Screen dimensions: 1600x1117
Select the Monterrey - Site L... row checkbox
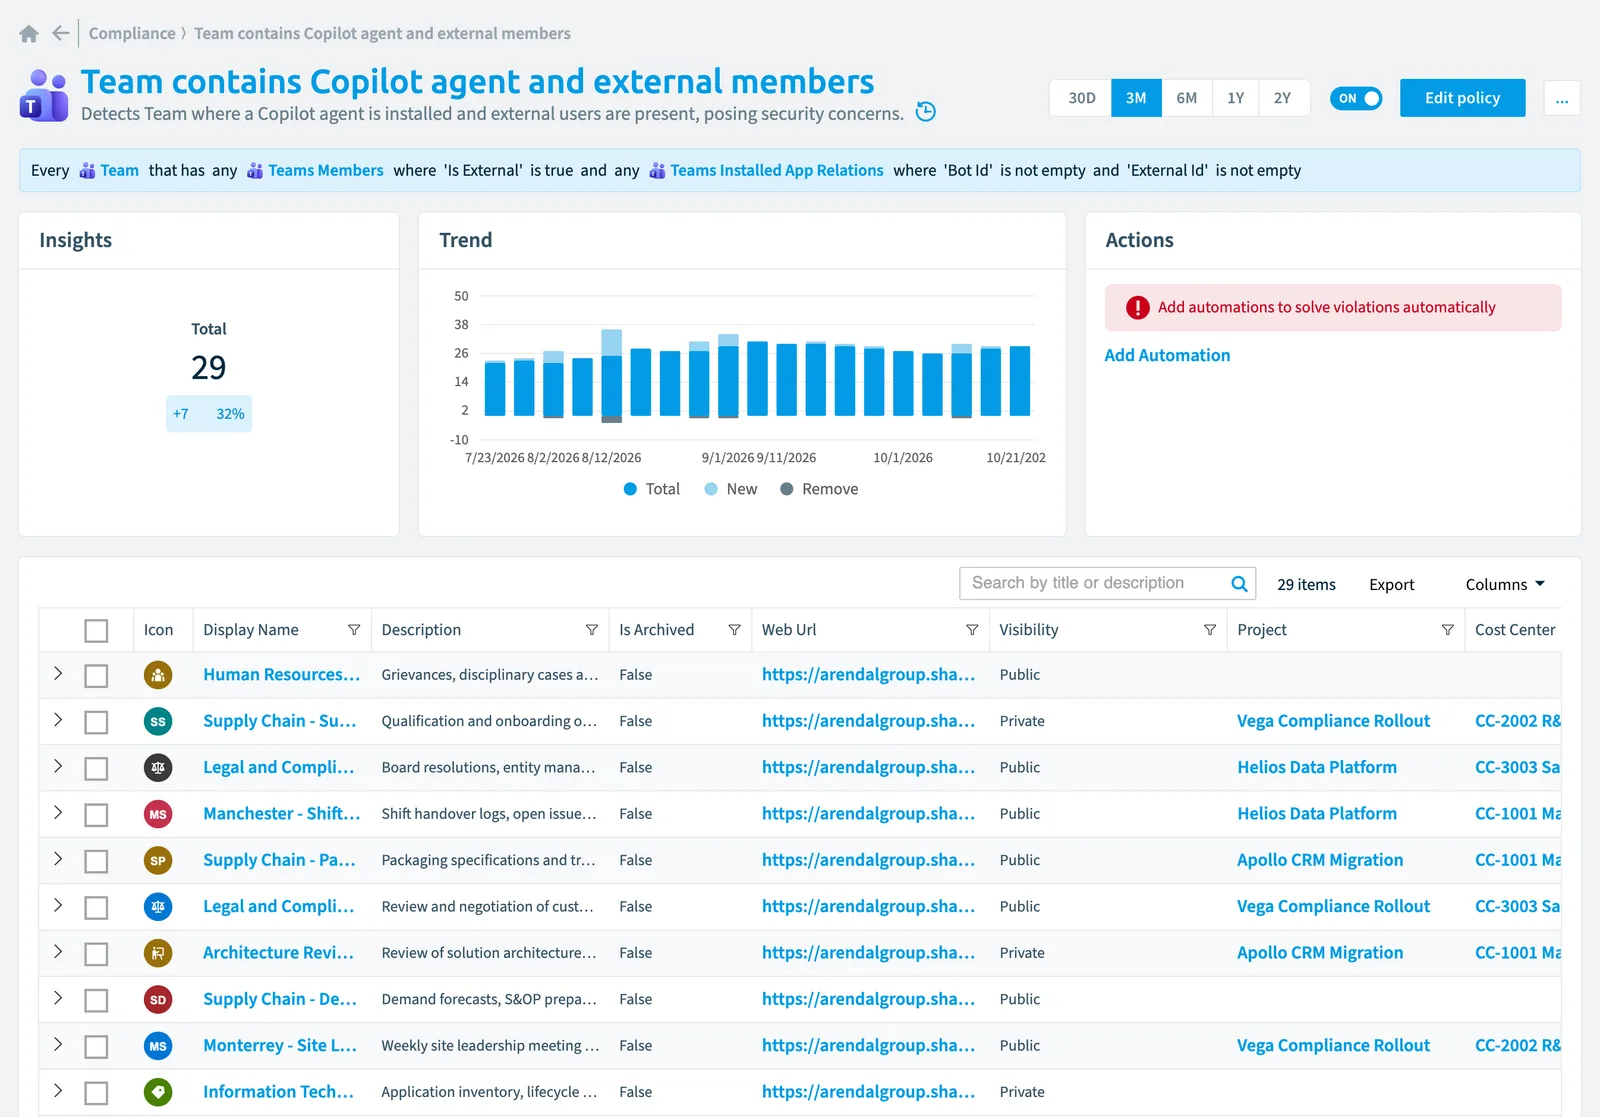pyautogui.click(x=96, y=1047)
